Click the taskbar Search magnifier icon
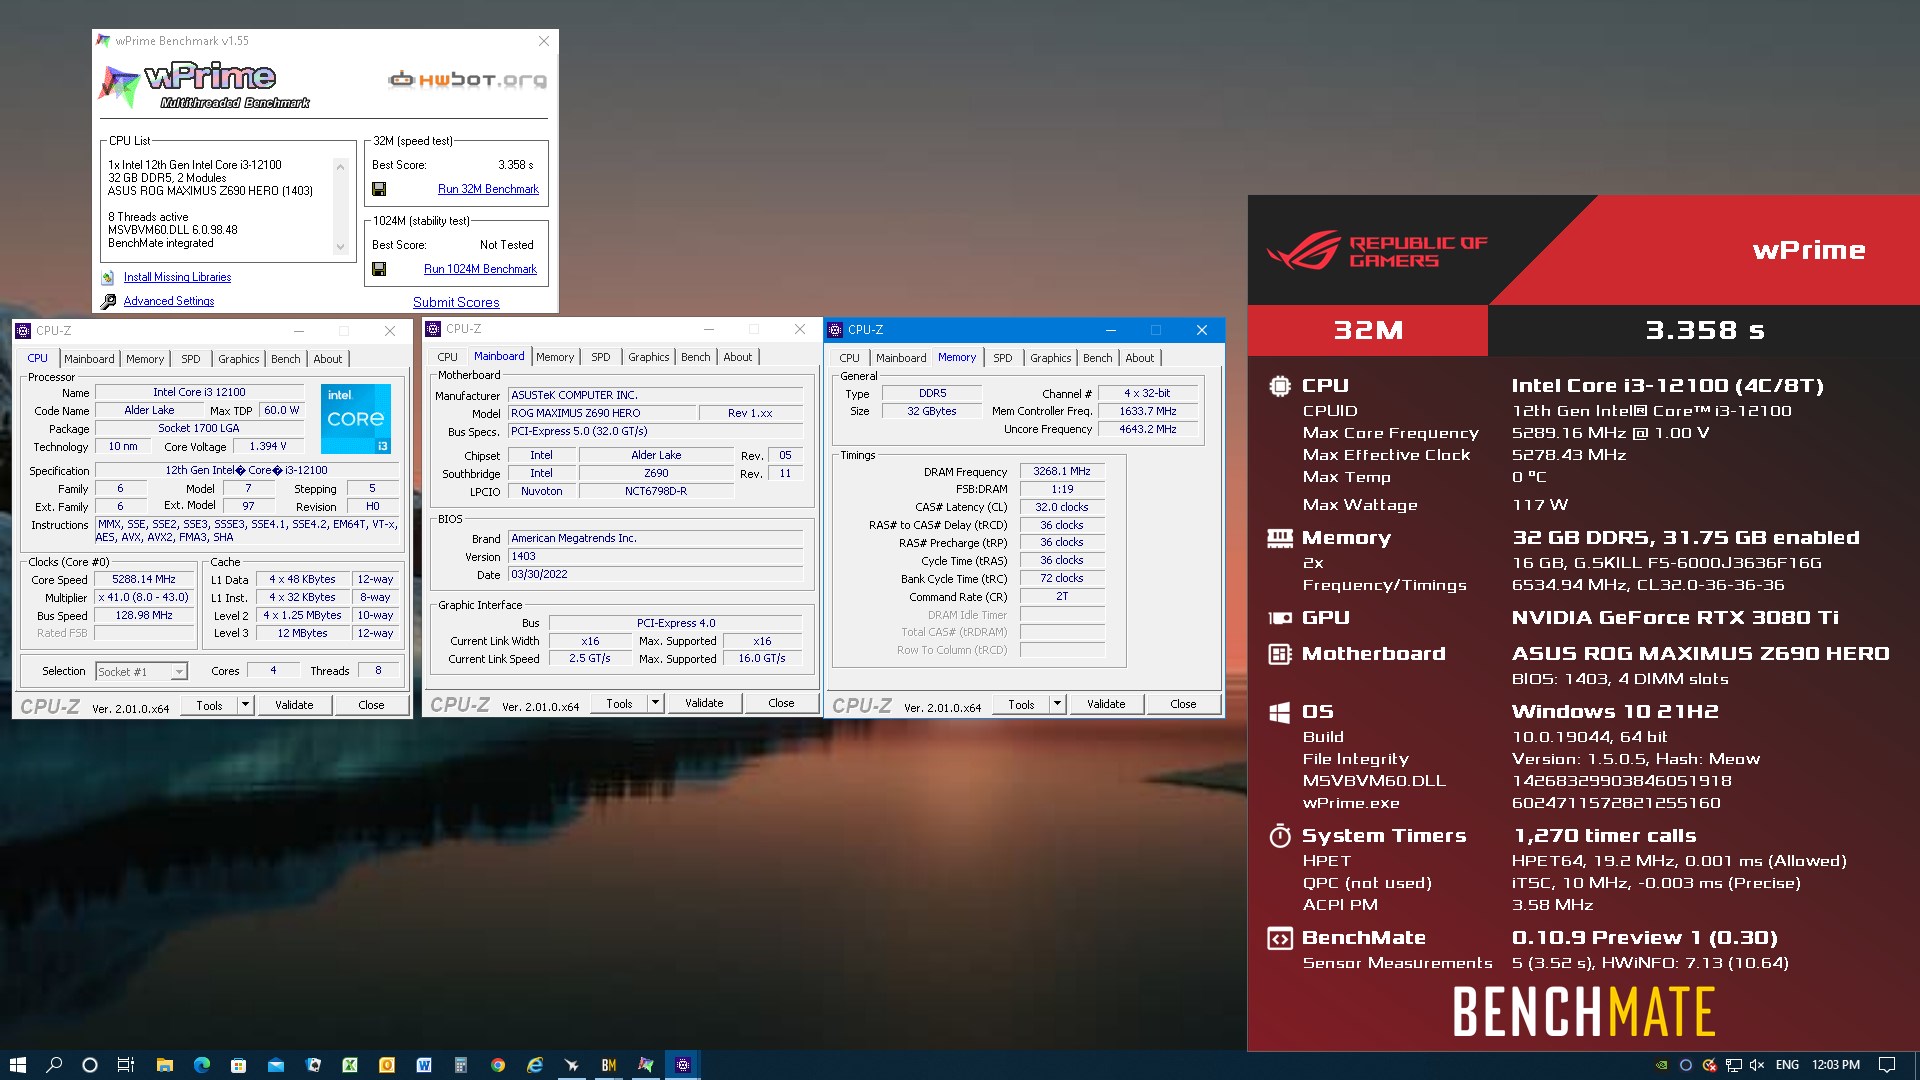 coord(54,1065)
